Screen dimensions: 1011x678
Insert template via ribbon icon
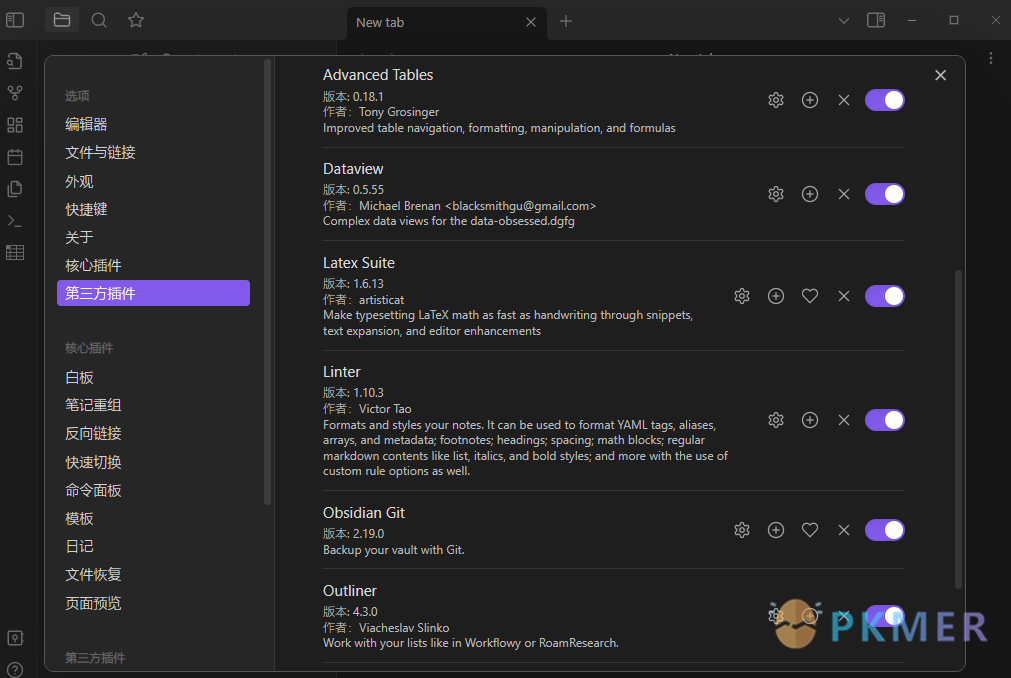pos(15,188)
